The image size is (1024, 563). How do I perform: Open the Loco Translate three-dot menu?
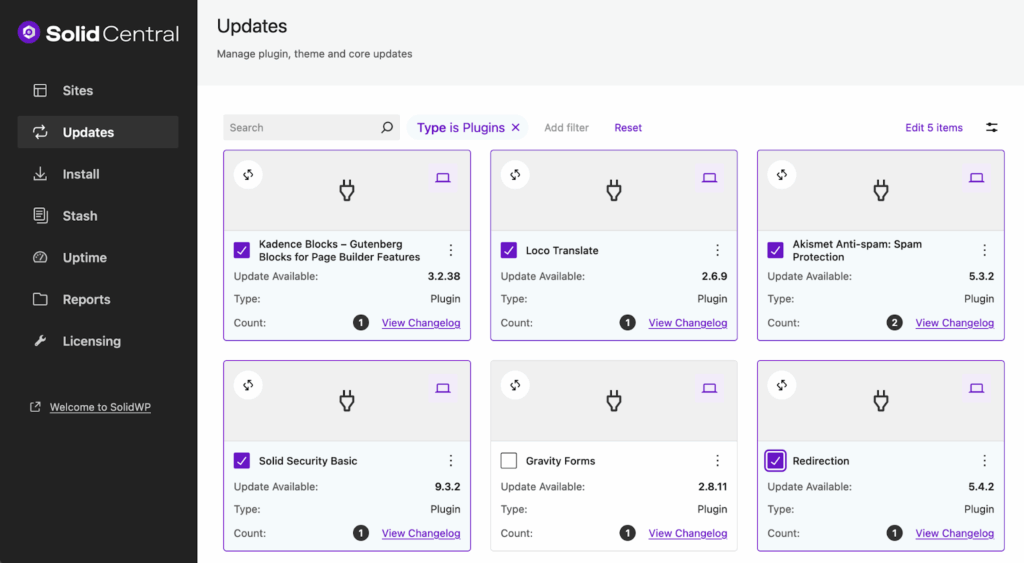point(717,250)
